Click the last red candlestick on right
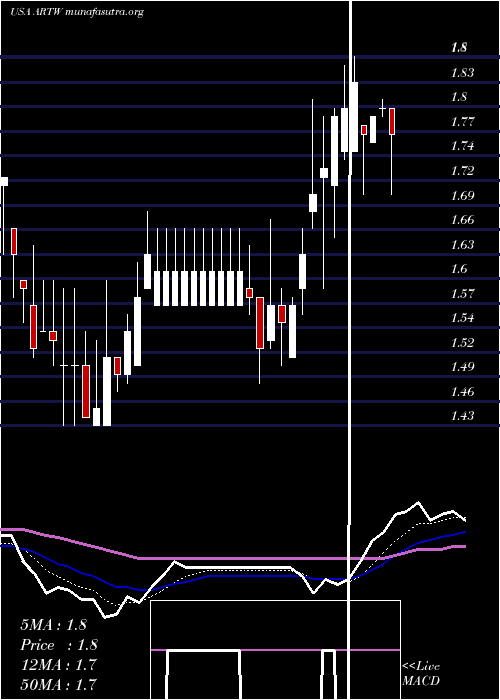Screen dimensions: 500x700 point(392,121)
